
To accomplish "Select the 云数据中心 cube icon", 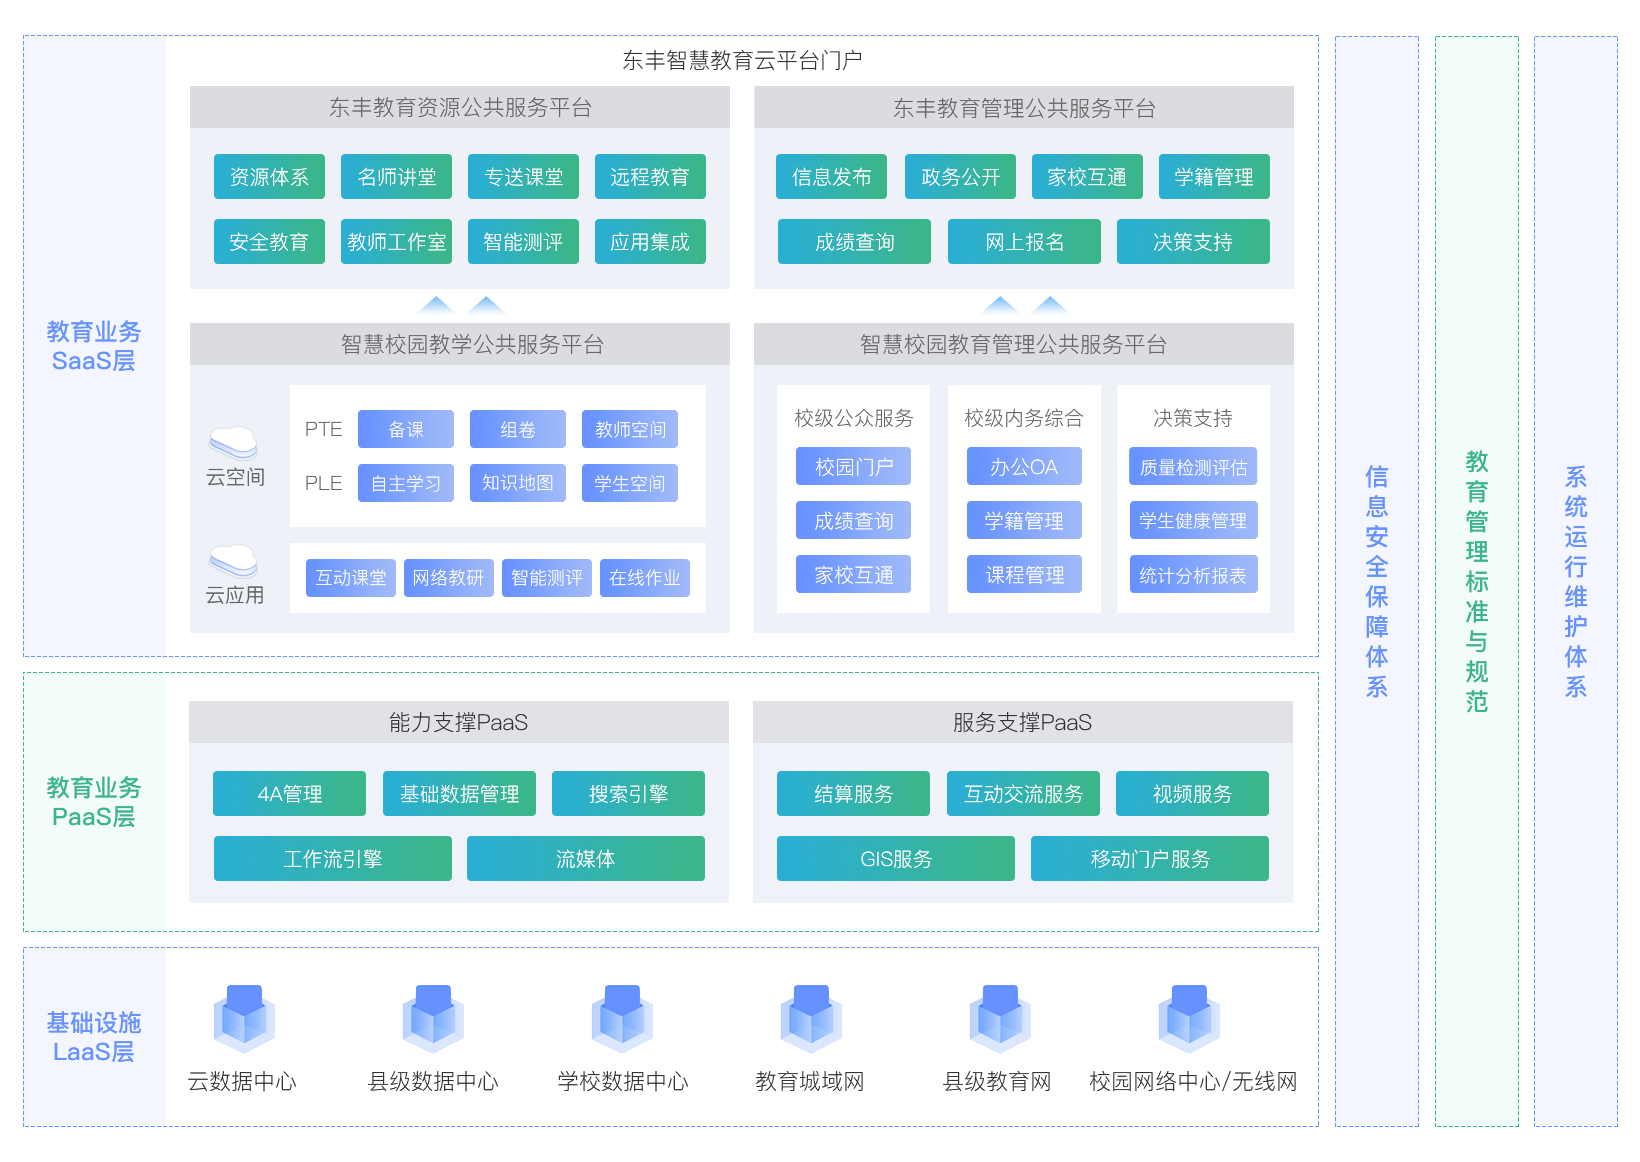I will coord(244,1019).
